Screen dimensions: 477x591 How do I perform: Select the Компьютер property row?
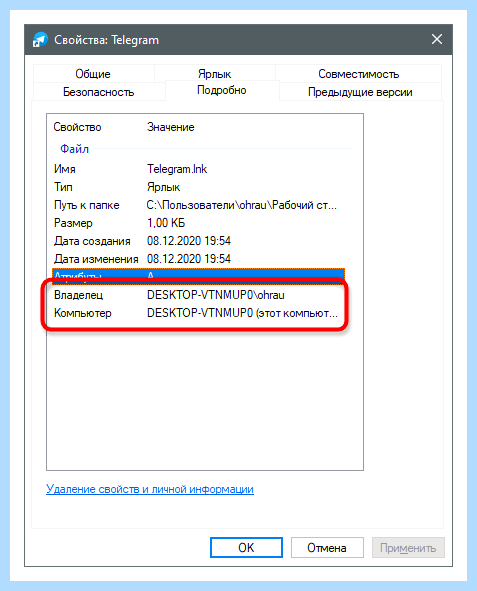(x=198, y=313)
